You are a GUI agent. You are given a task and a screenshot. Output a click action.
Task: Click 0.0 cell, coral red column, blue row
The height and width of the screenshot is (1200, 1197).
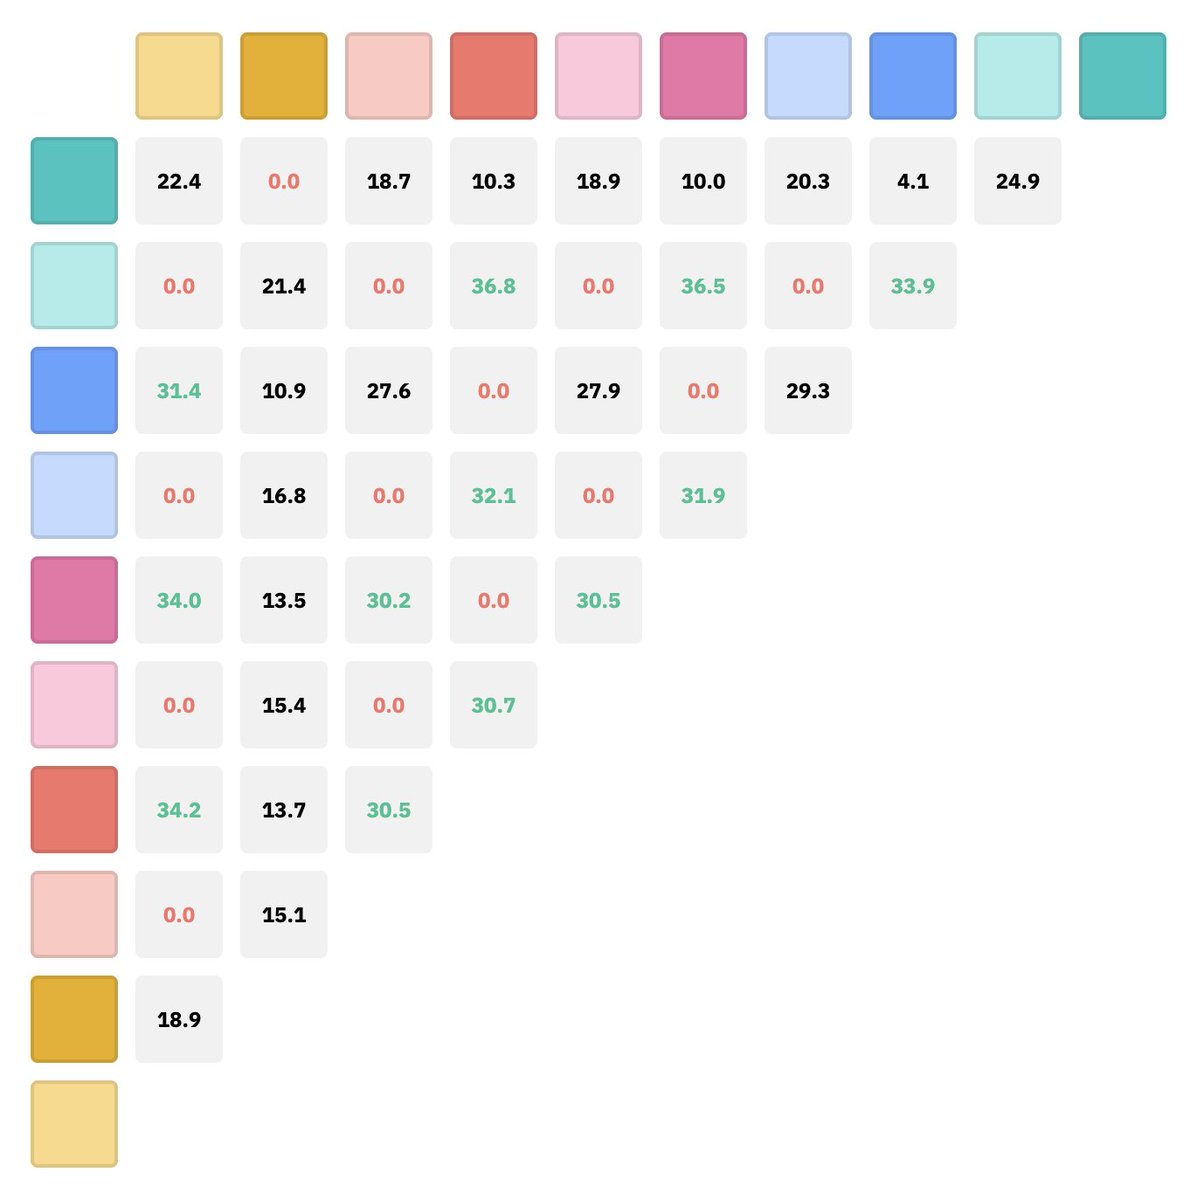click(x=494, y=391)
